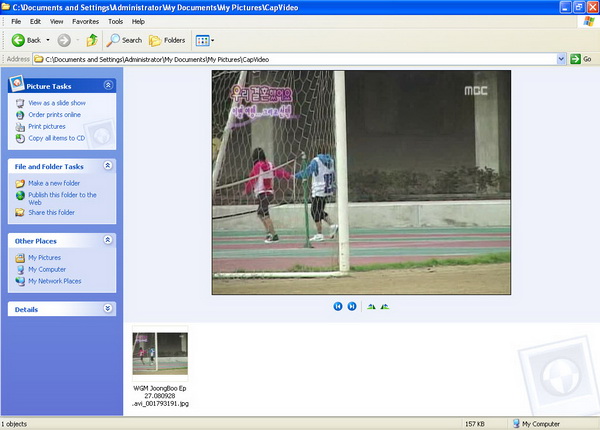Image resolution: width=600 pixels, height=430 pixels.
Task: Open the Search pane
Action: coord(124,40)
